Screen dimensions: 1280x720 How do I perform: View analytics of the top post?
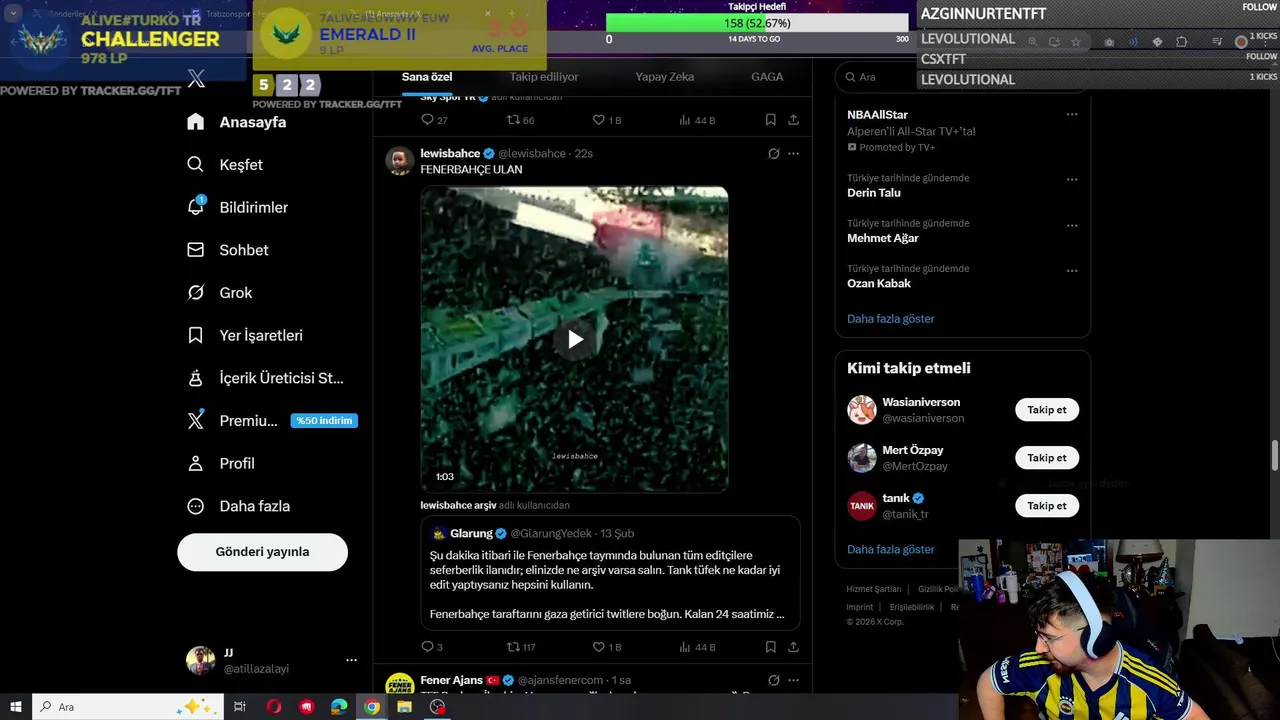click(x=697, y=120)
